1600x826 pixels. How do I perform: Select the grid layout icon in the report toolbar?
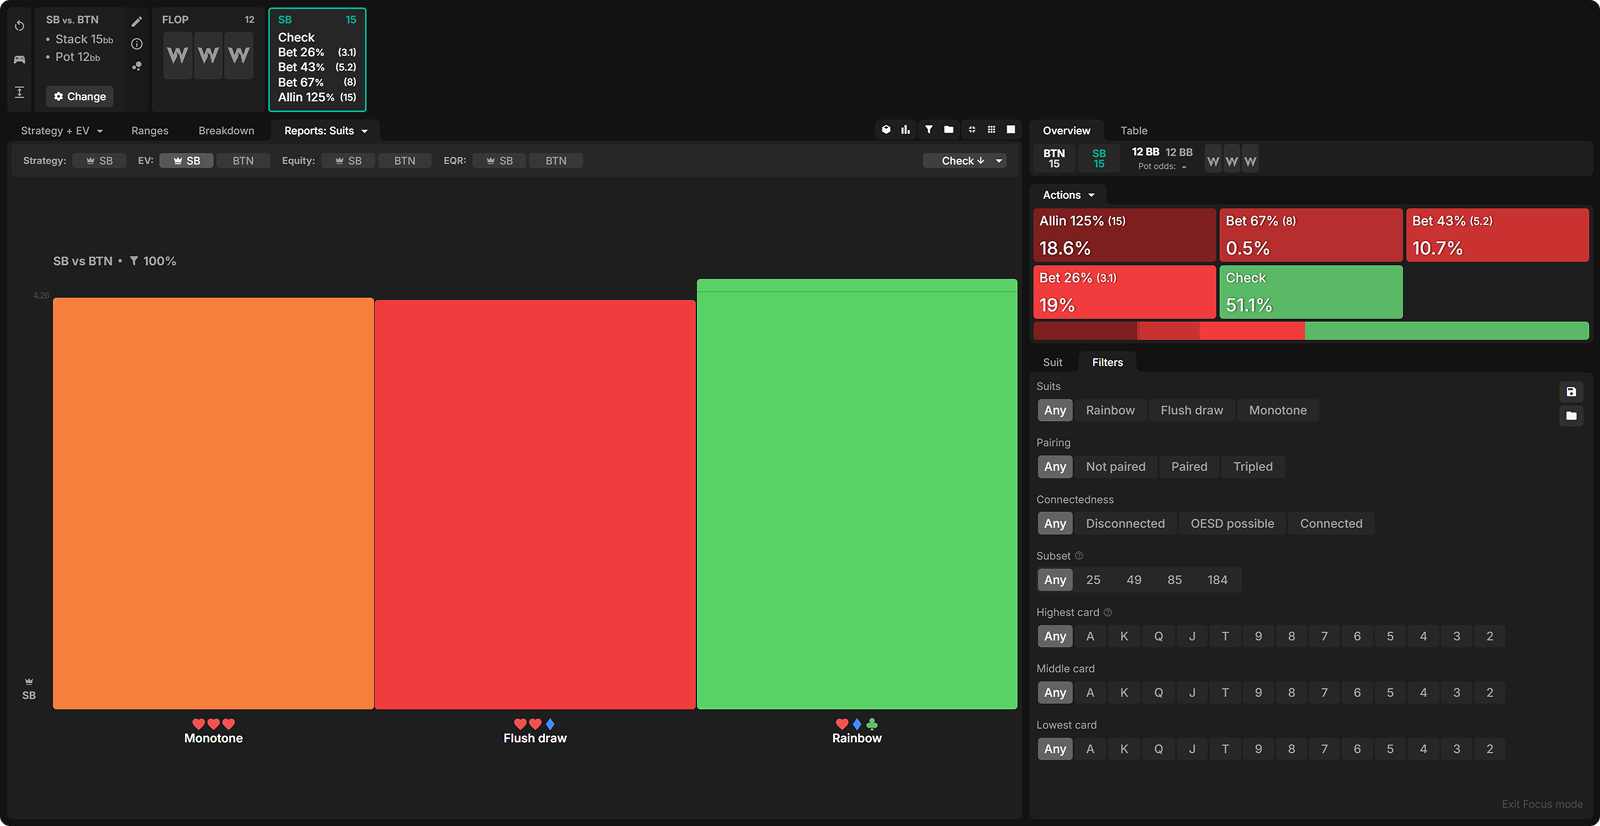coord(991,130)
